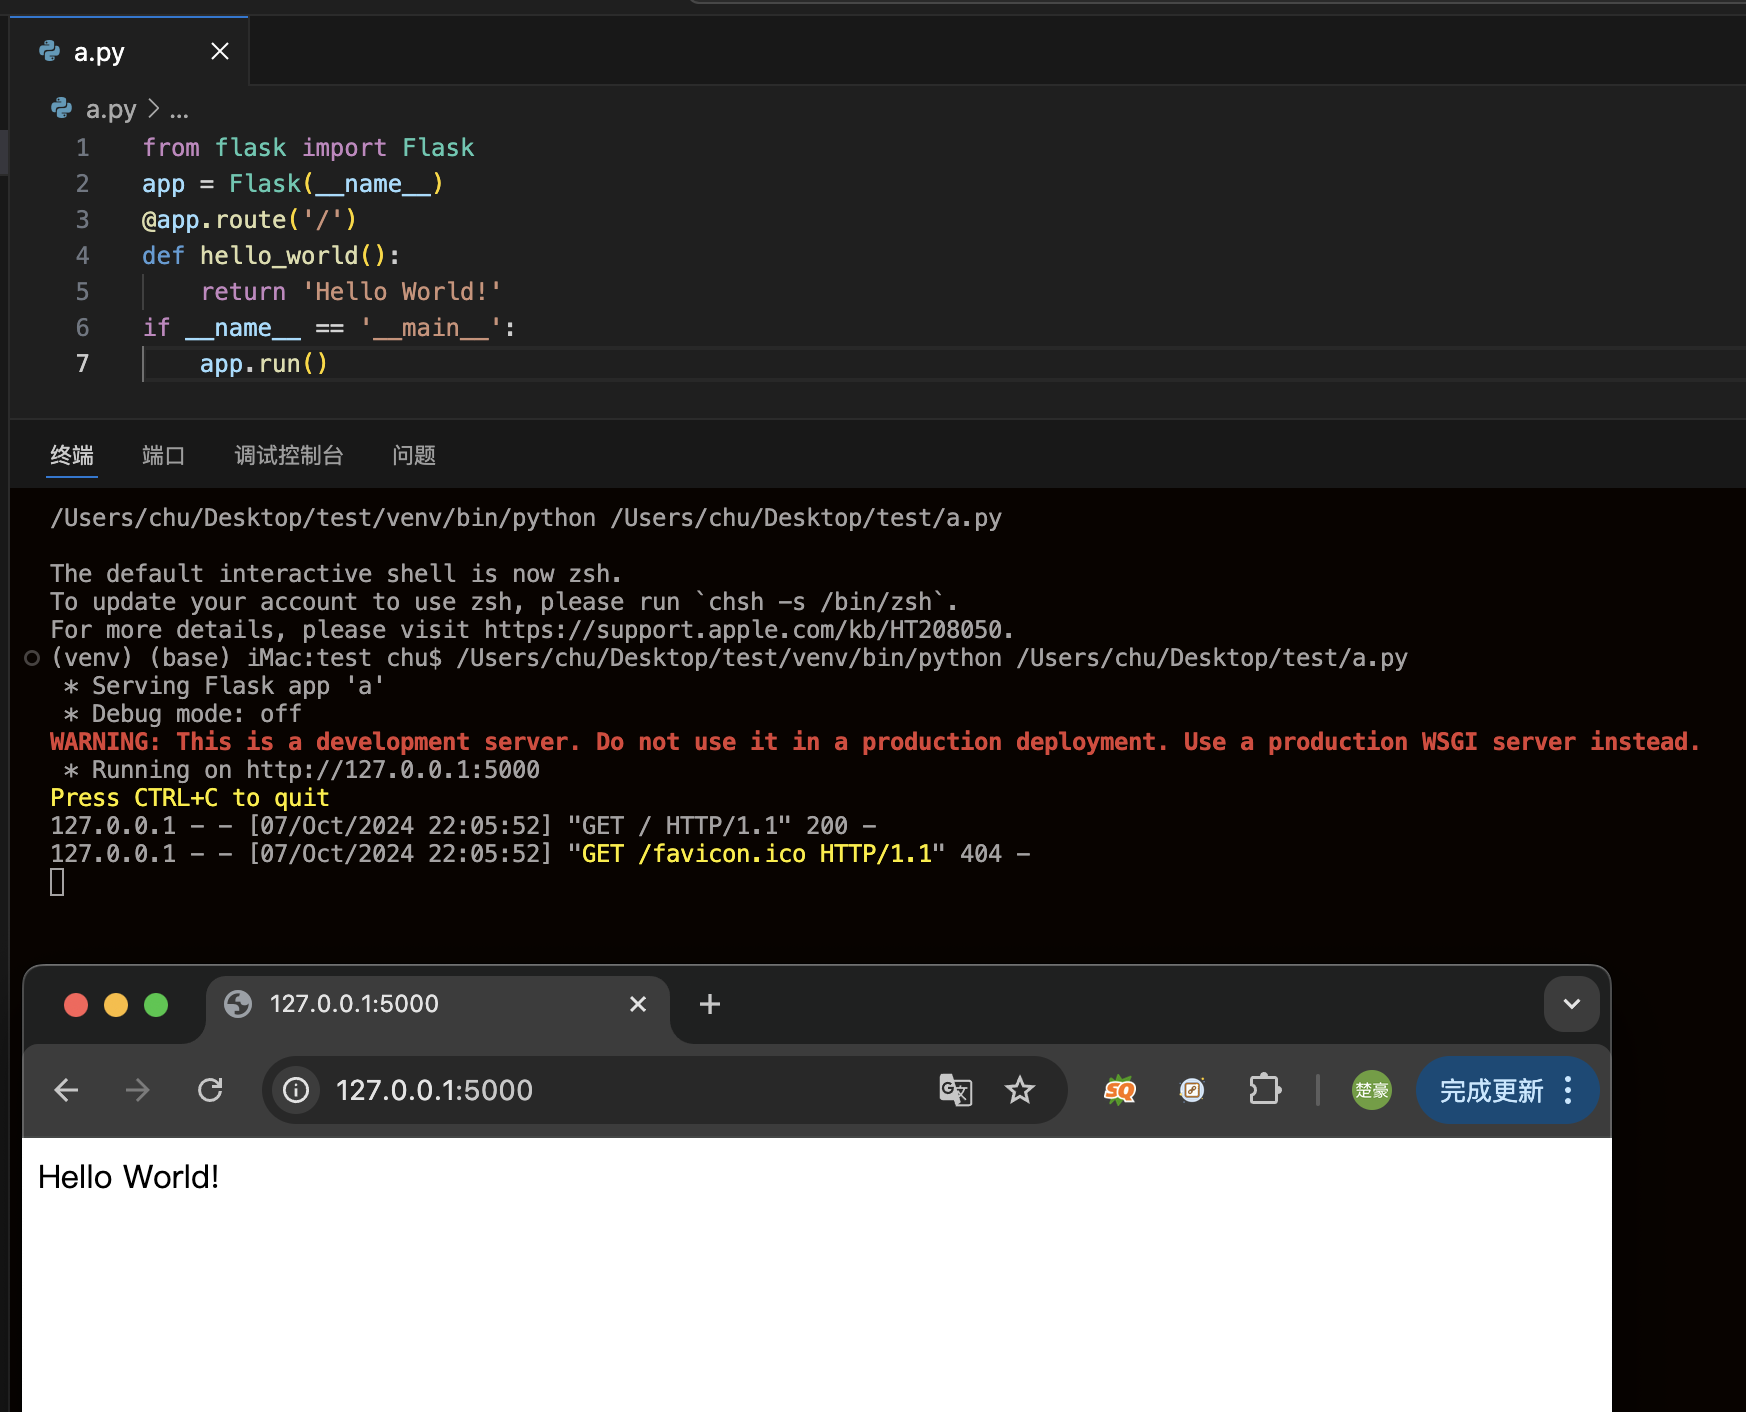
Task: Bookmark this page with the star icon
Action: [x=1020, y=1090]
